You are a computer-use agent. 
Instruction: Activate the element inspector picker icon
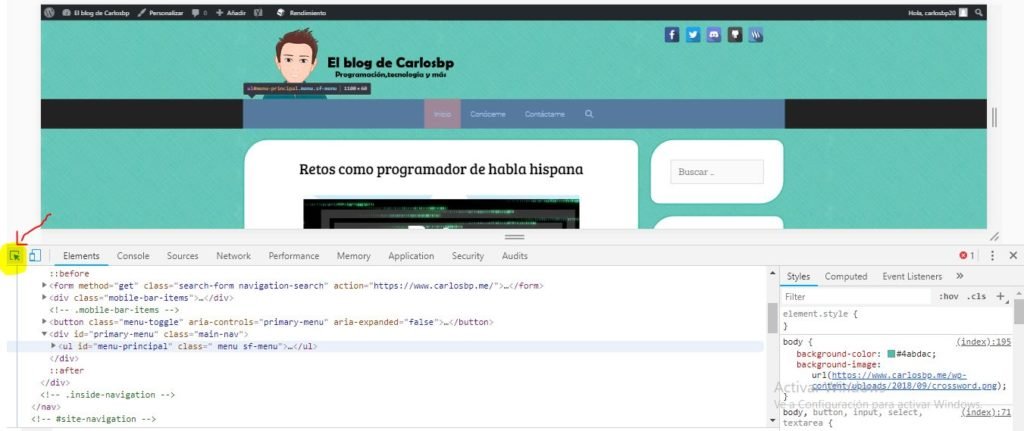point(14,256)
